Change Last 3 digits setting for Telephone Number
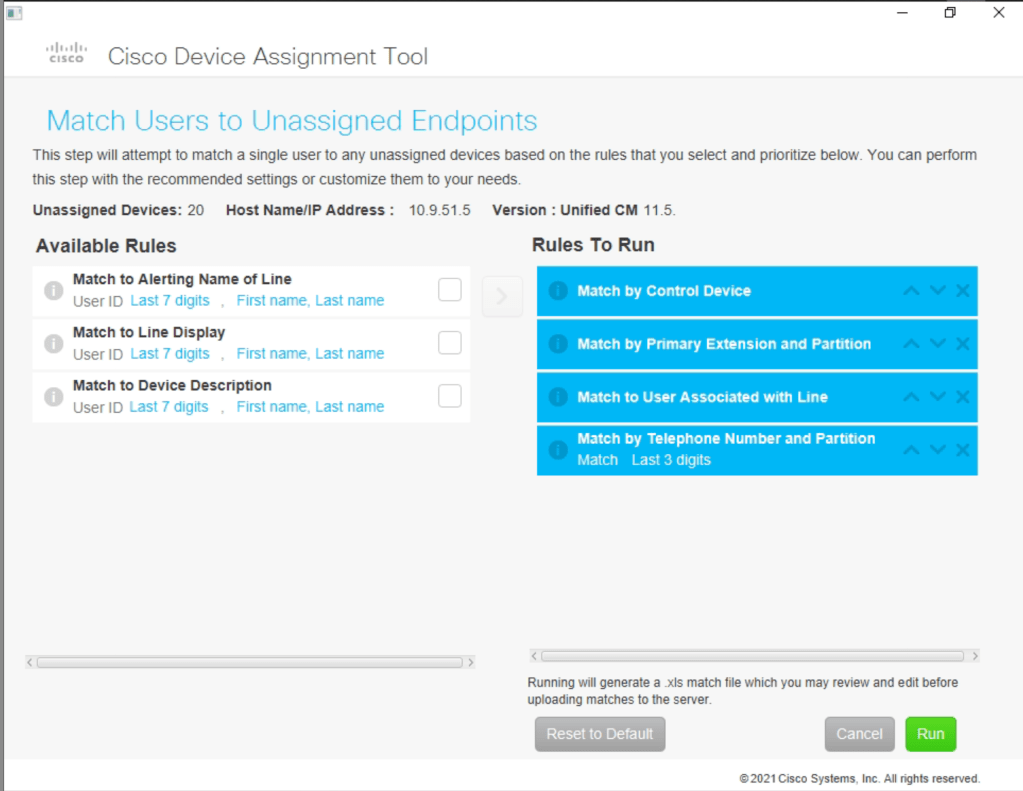Image resolution: width=1023 pixels, height=791 pixels. pos(671,460)
